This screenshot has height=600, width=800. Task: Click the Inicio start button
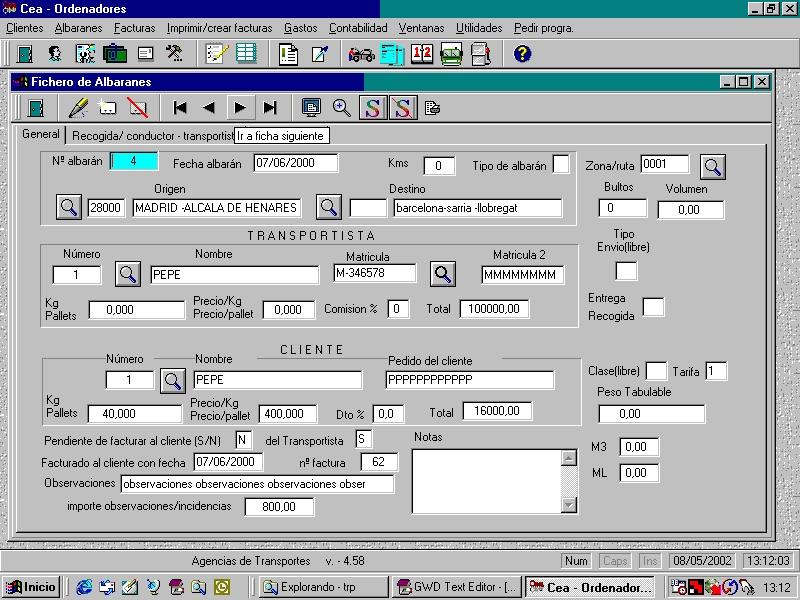click(x=32, y=587)
